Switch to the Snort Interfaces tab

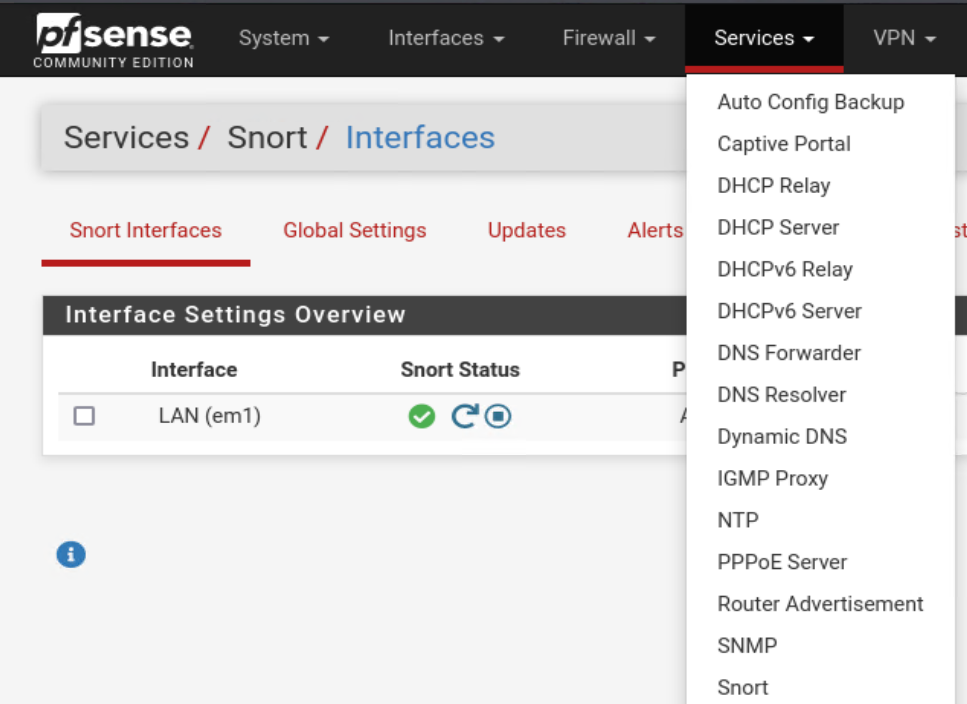[146, 231]
